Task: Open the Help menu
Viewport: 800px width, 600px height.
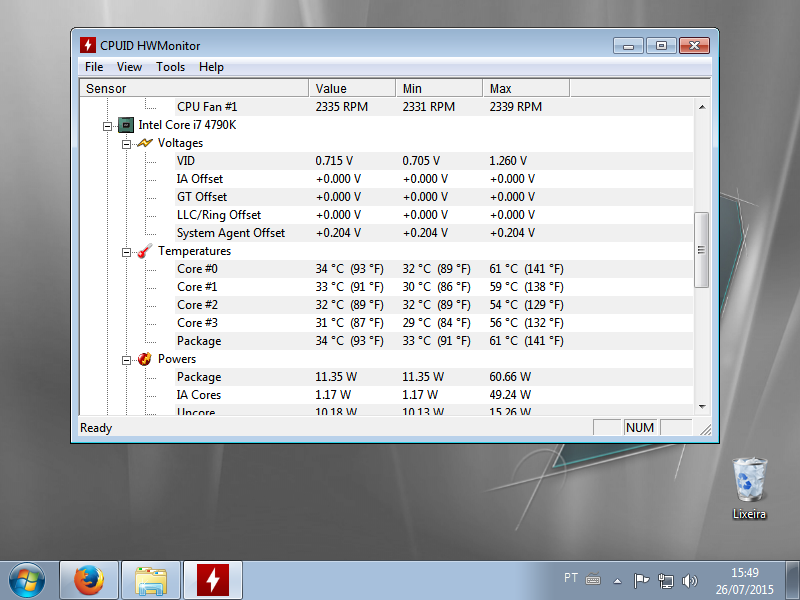Action: [211, 67]
